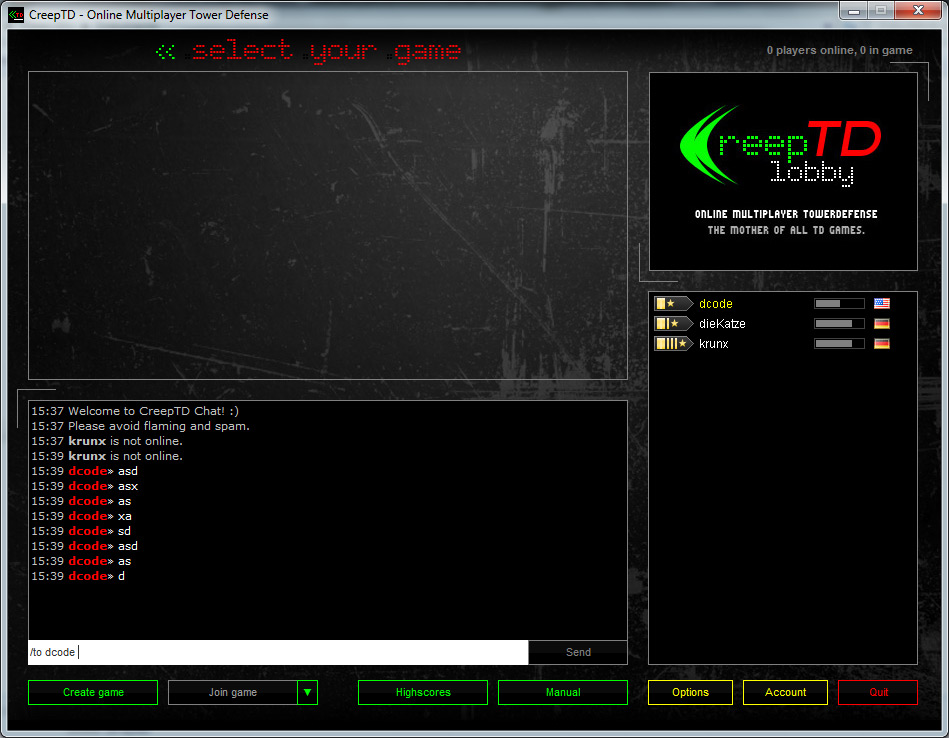This screenshot has height=738, width=949.
Task: Close the CreepTD window
Action: (918, 10)
